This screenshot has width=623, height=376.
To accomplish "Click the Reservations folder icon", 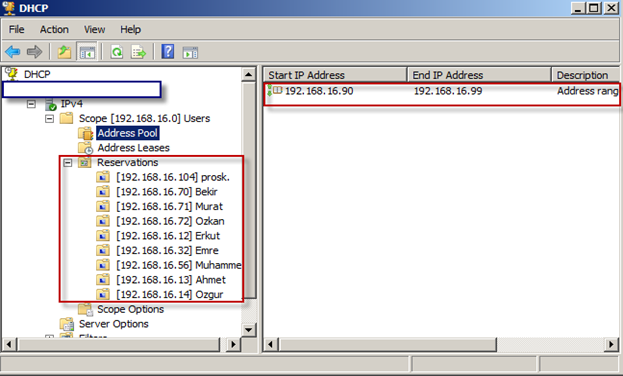I will 84,162.
